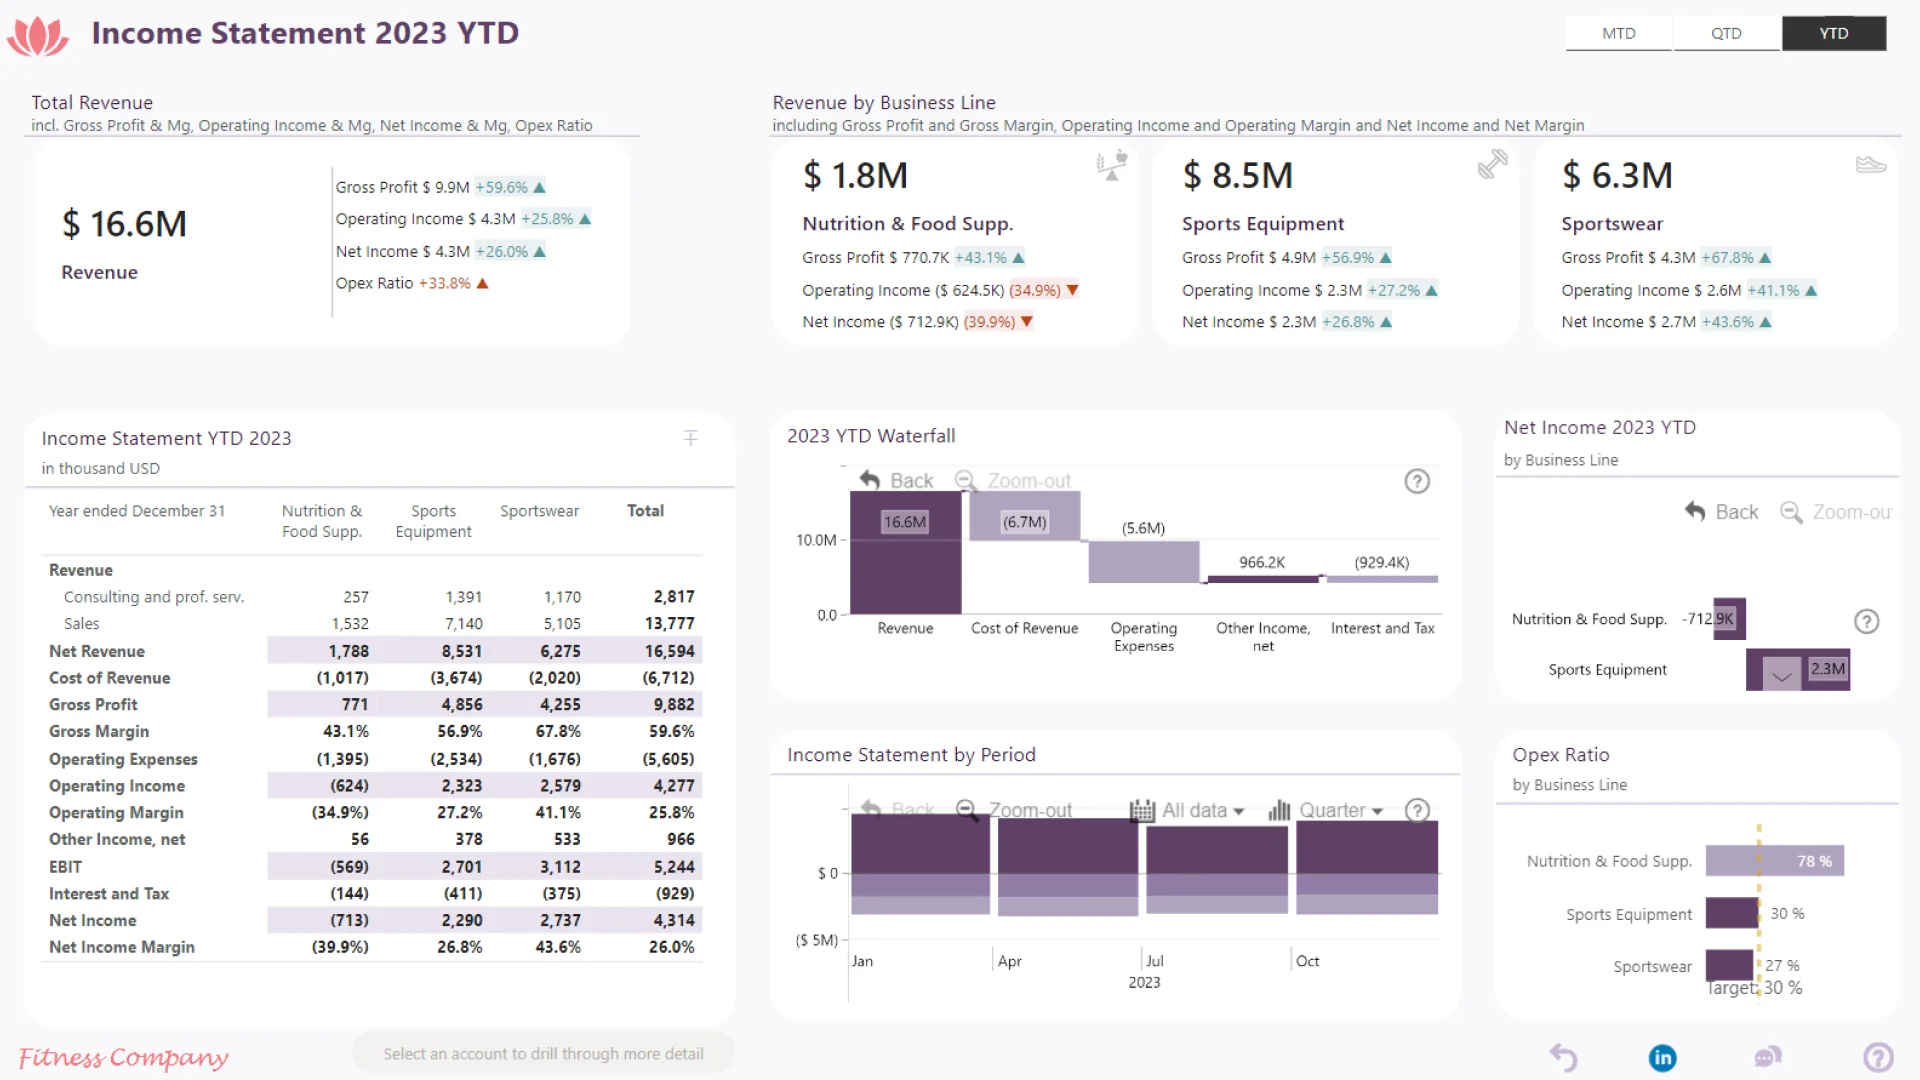1920x1080 pixels.
Task: Select the Operating Expenses row label
Action: pos(123,760)
